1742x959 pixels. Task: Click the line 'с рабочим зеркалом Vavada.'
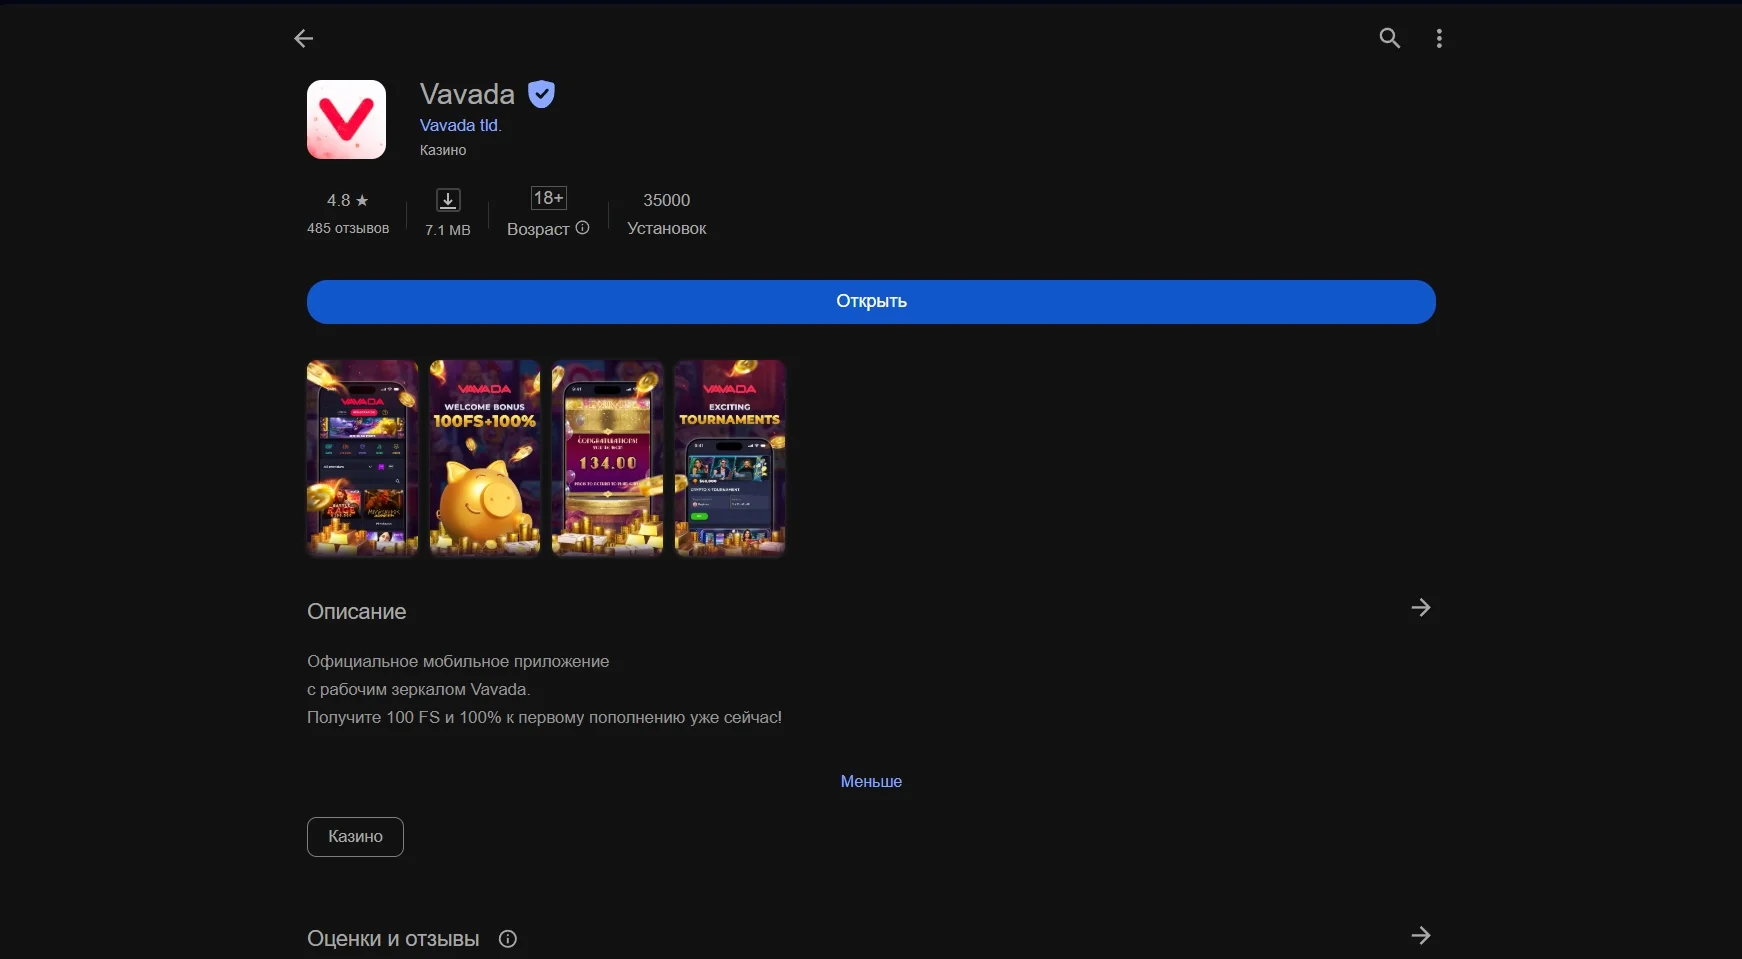click(x=419, y=689)
